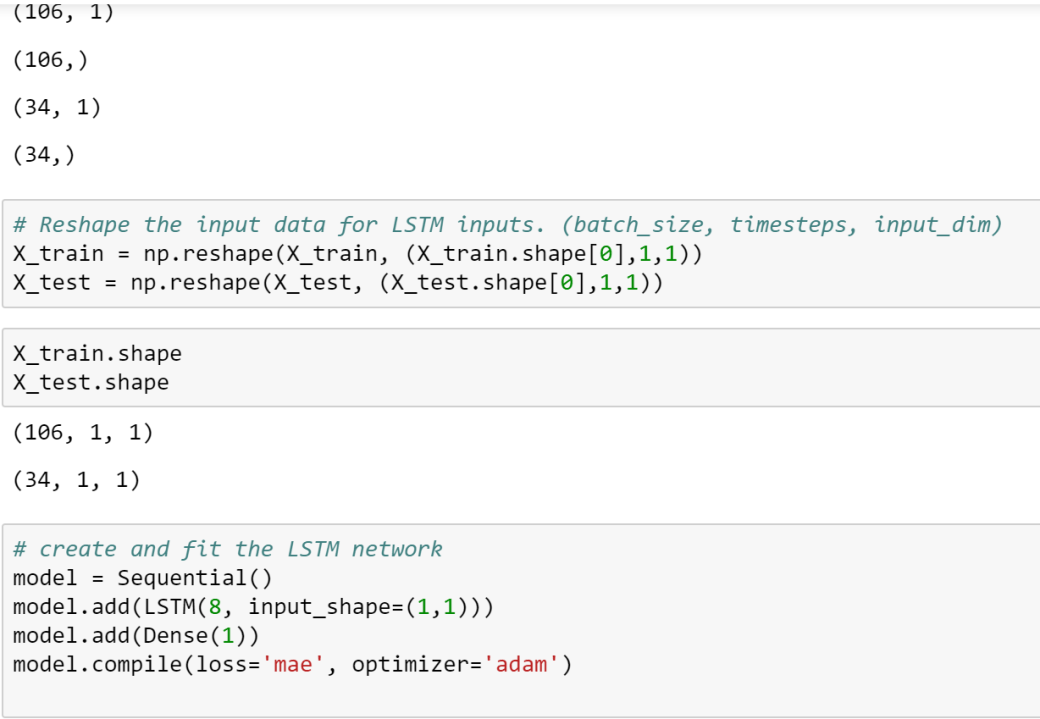
Task: Click the model = Sequential() line
Action: click(x=143, y=578)
